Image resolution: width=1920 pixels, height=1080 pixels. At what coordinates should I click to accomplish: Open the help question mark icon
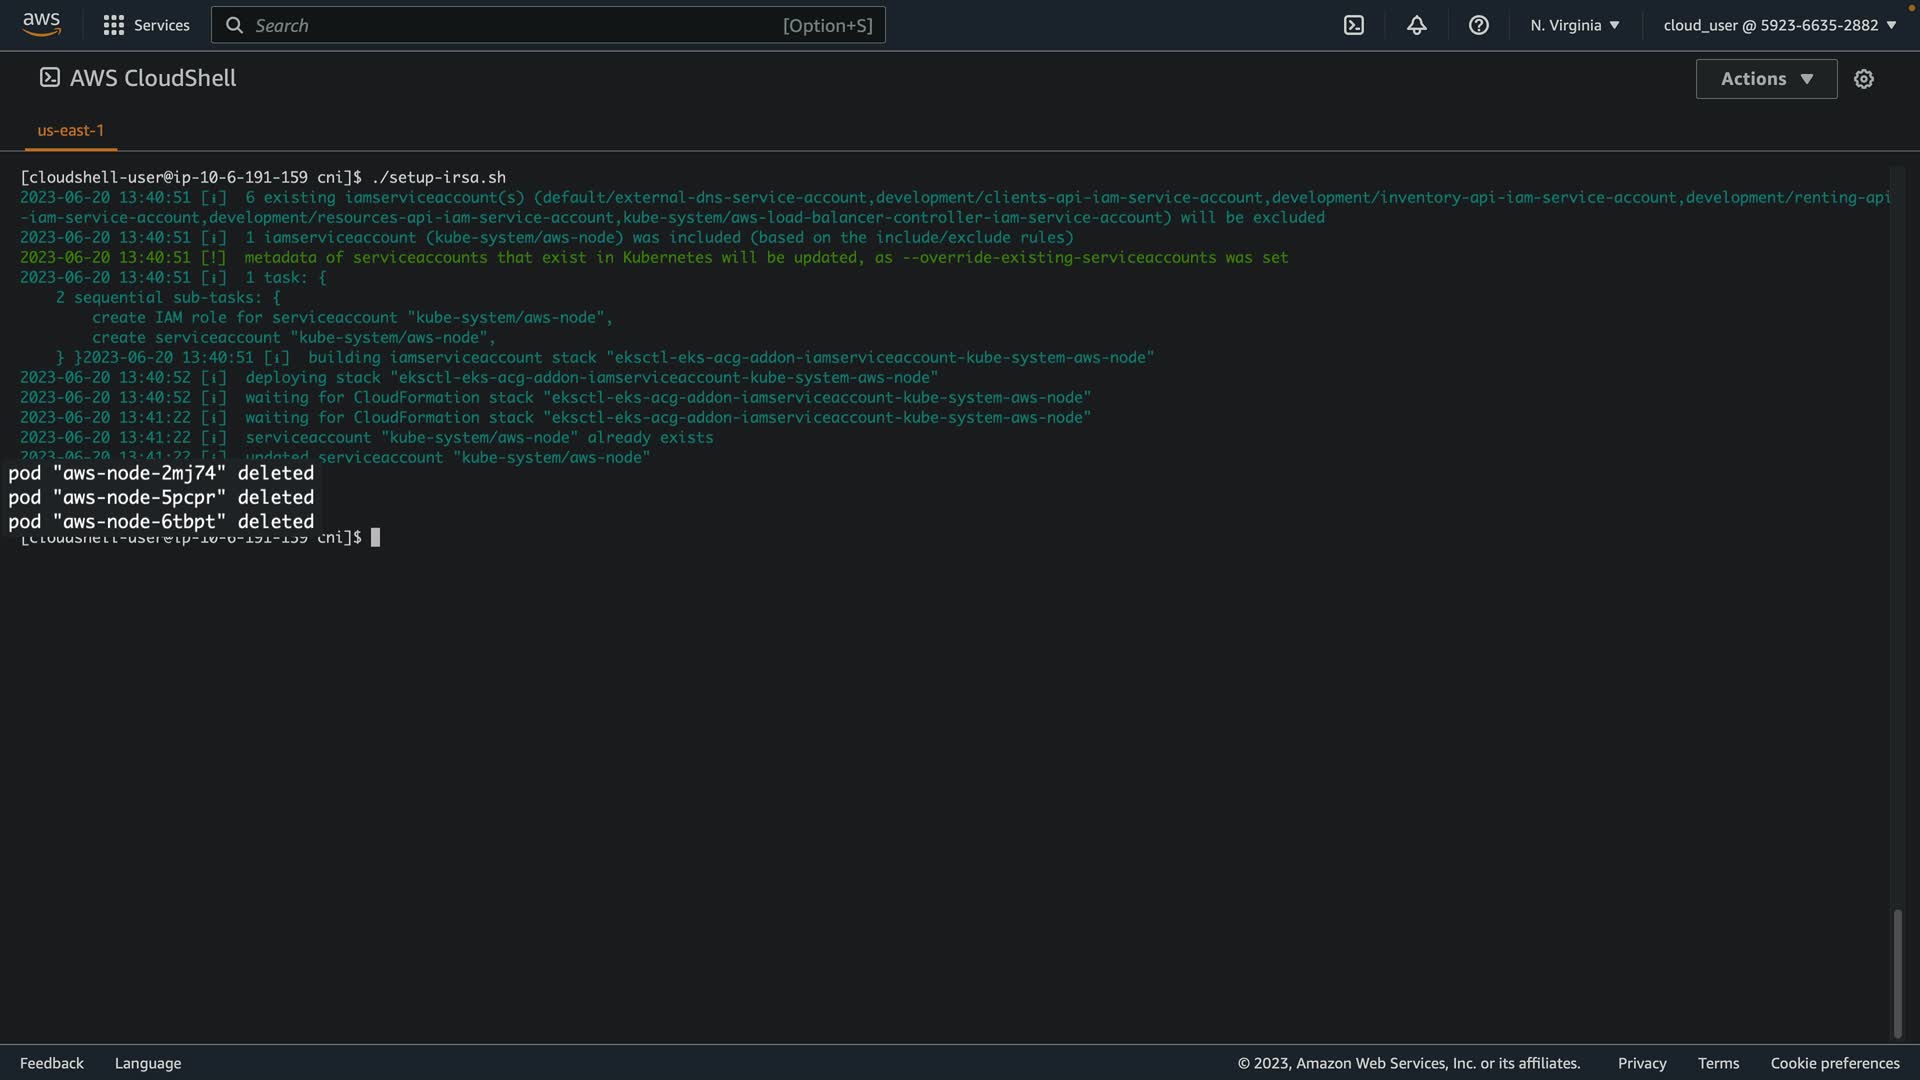click(x=1478, y=25)
